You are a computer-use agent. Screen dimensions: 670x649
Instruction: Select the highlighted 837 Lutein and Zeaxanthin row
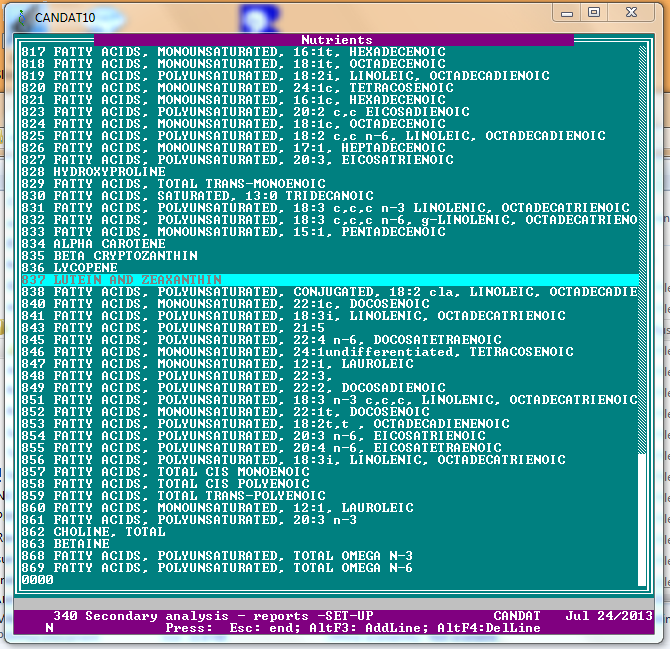tap(121, 280)
